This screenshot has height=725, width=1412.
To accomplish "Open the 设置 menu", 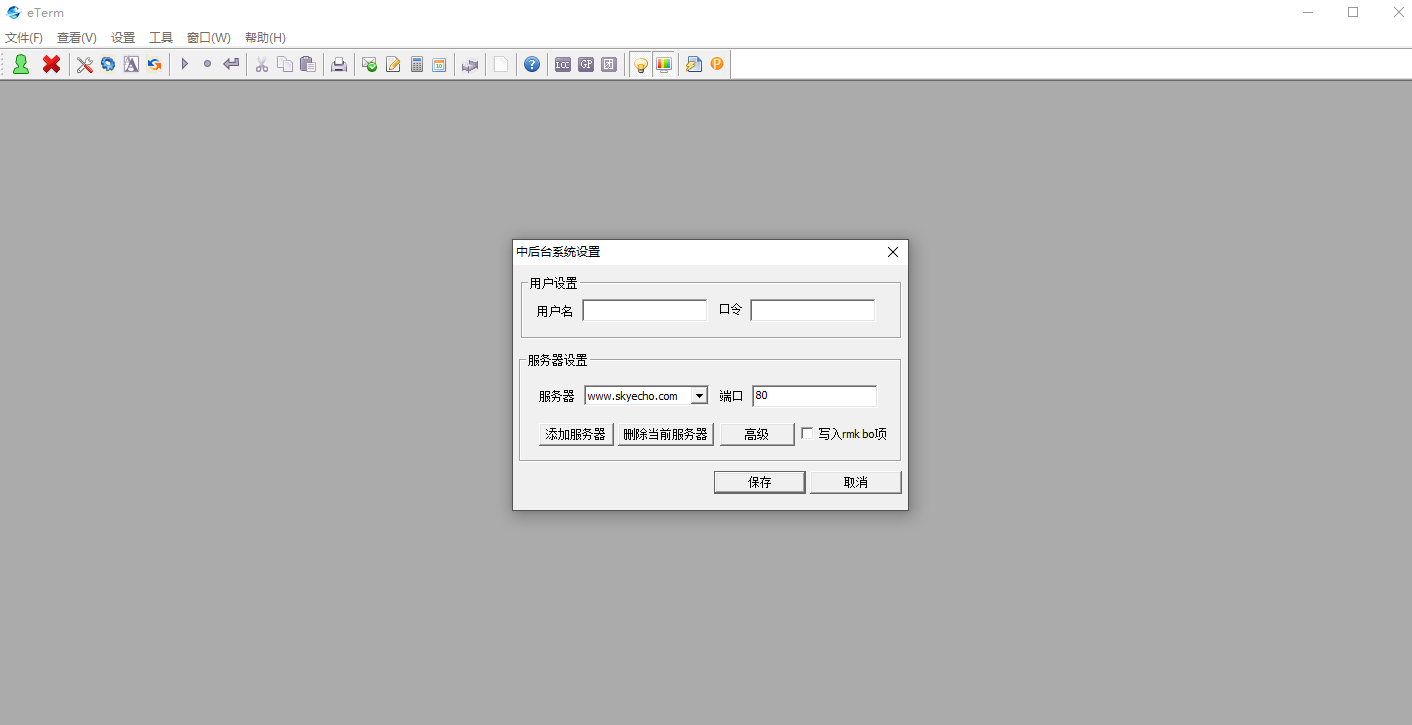I will coord(123,38).
